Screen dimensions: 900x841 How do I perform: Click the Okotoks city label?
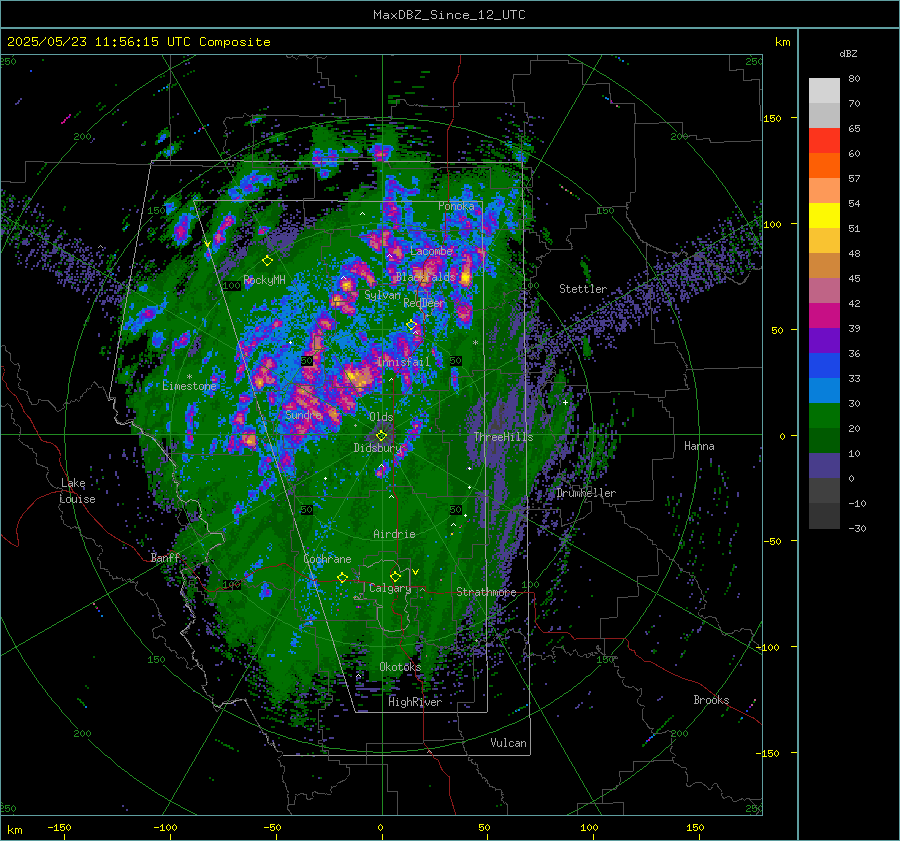tap(400, 667)
